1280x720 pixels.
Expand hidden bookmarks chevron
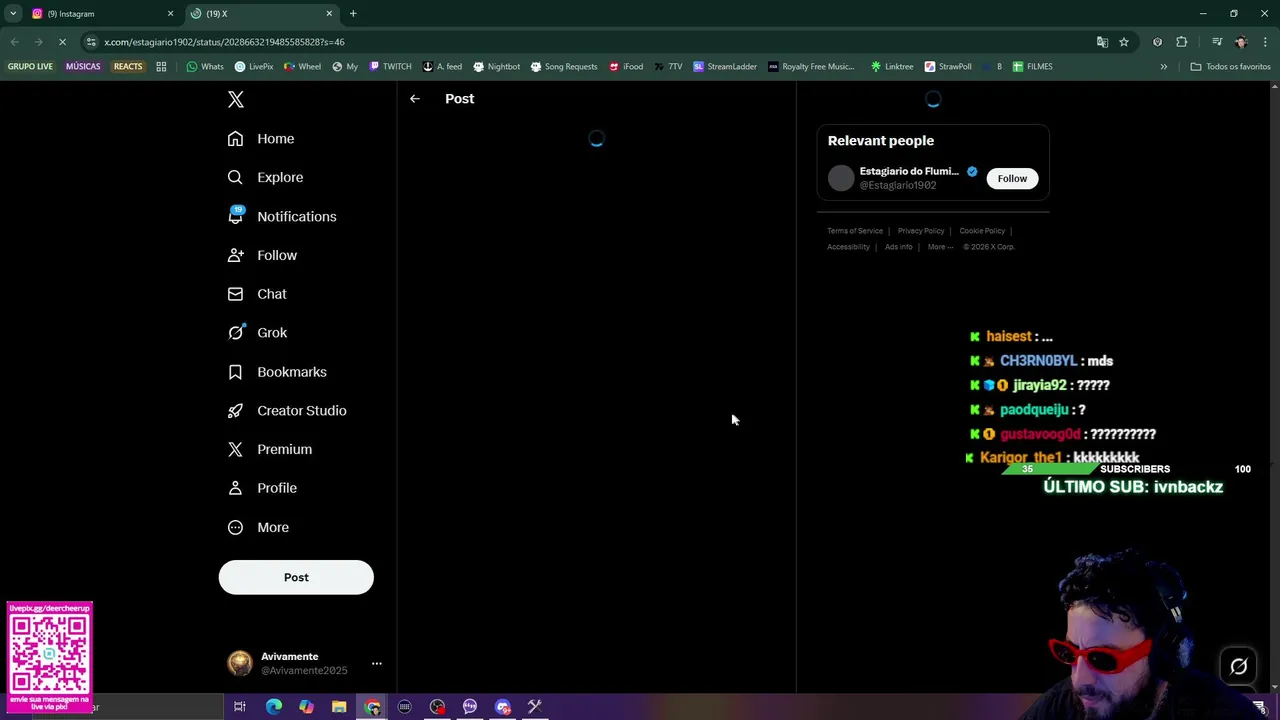click(x=1163, y=67)
